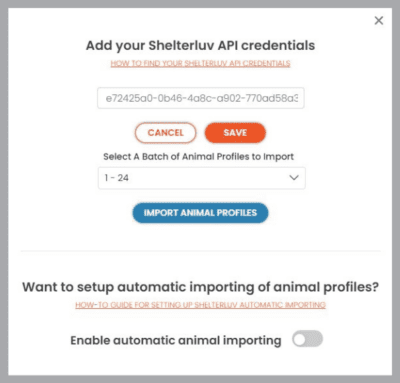This screenshot has height=383, width=400.
Task: Click the toggle knob for automatic importing
Action: (x=300, y=339)
